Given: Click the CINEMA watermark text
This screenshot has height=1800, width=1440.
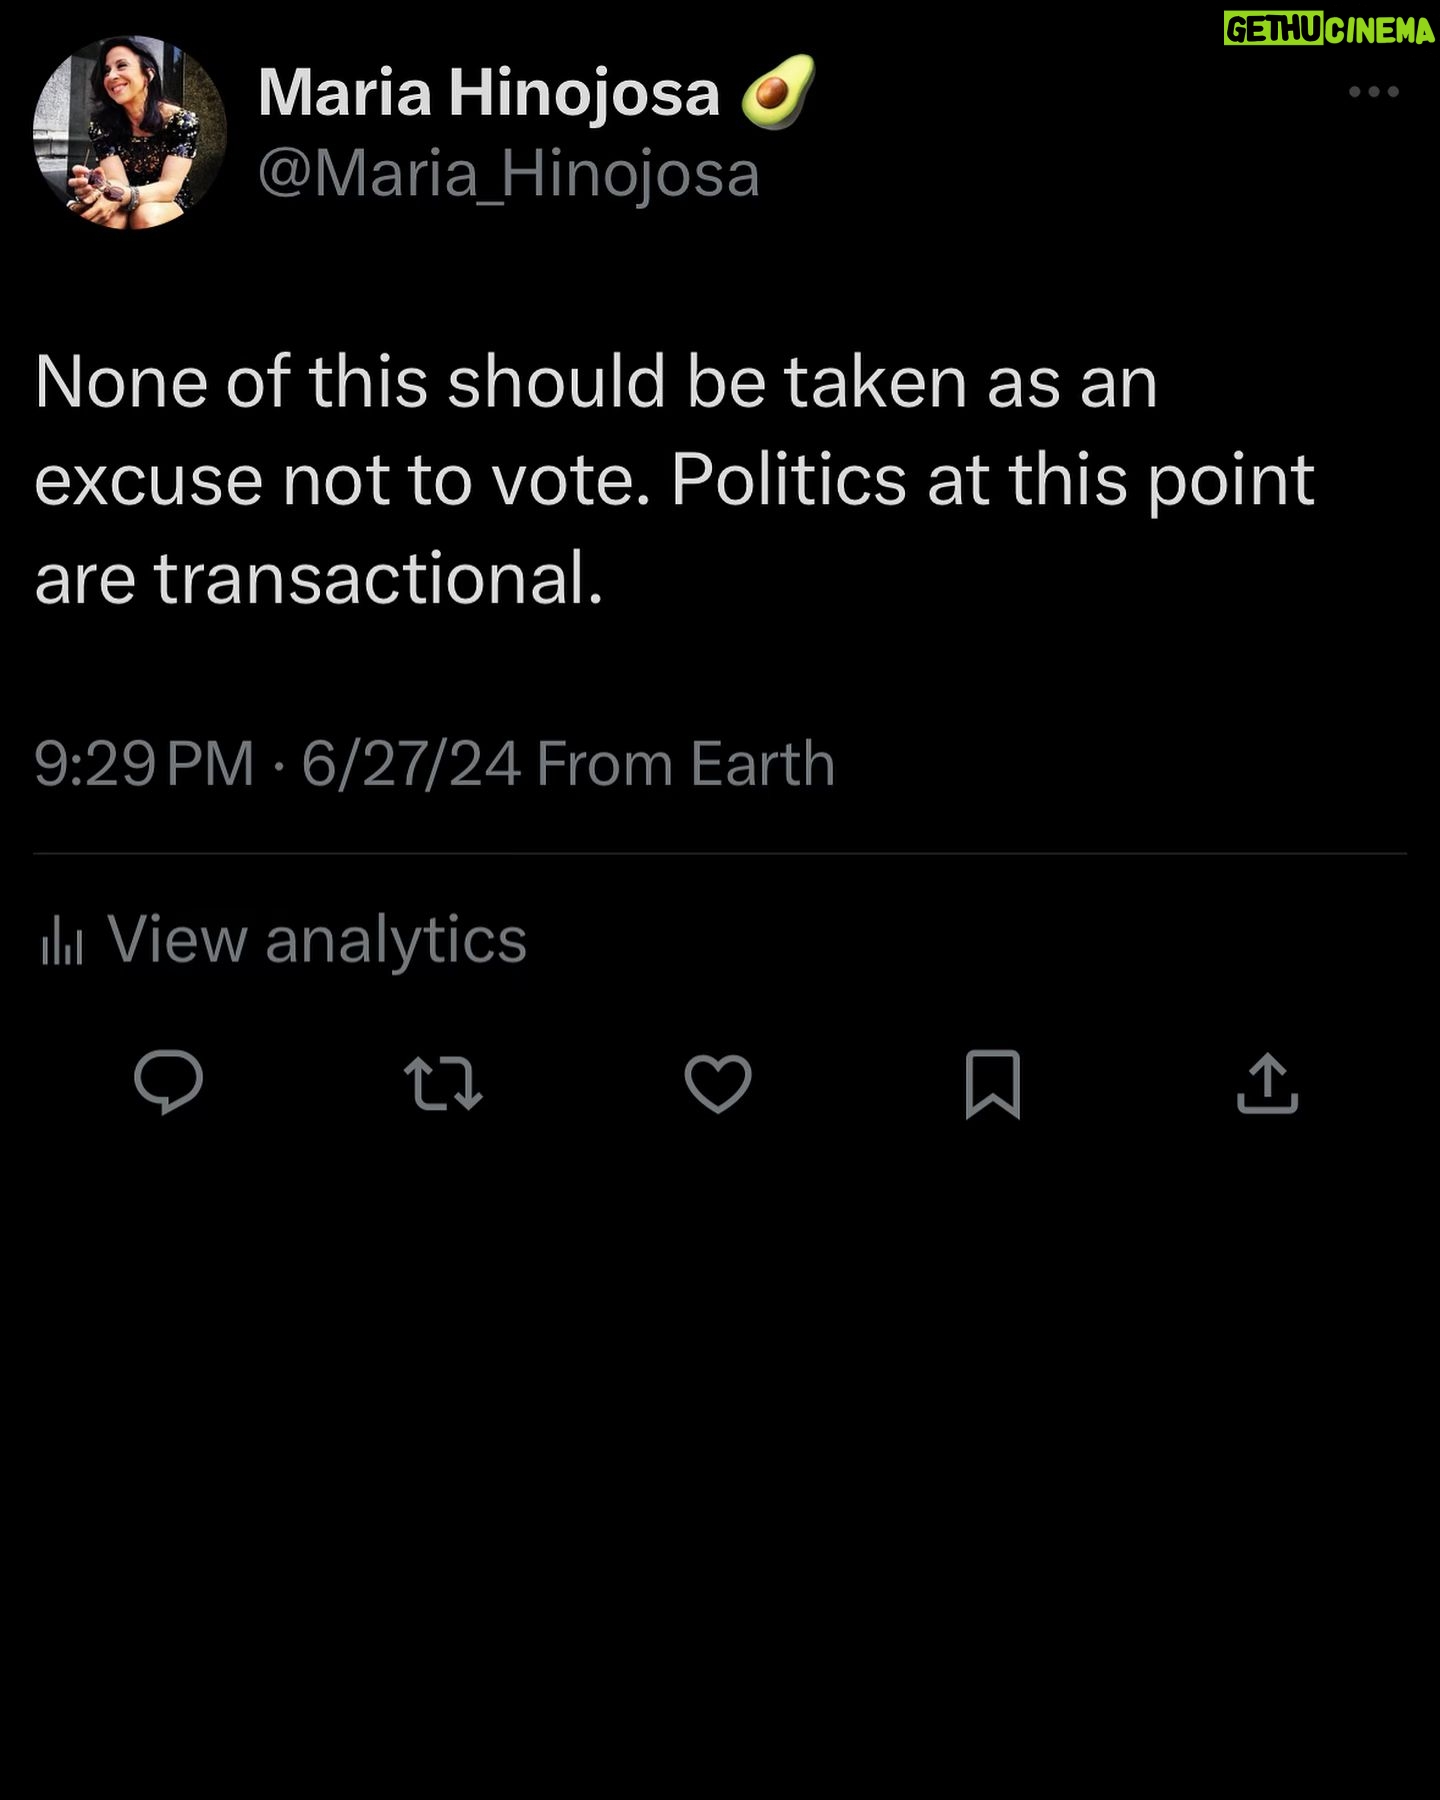Looking at the screenshot, I should point(1380,30).
